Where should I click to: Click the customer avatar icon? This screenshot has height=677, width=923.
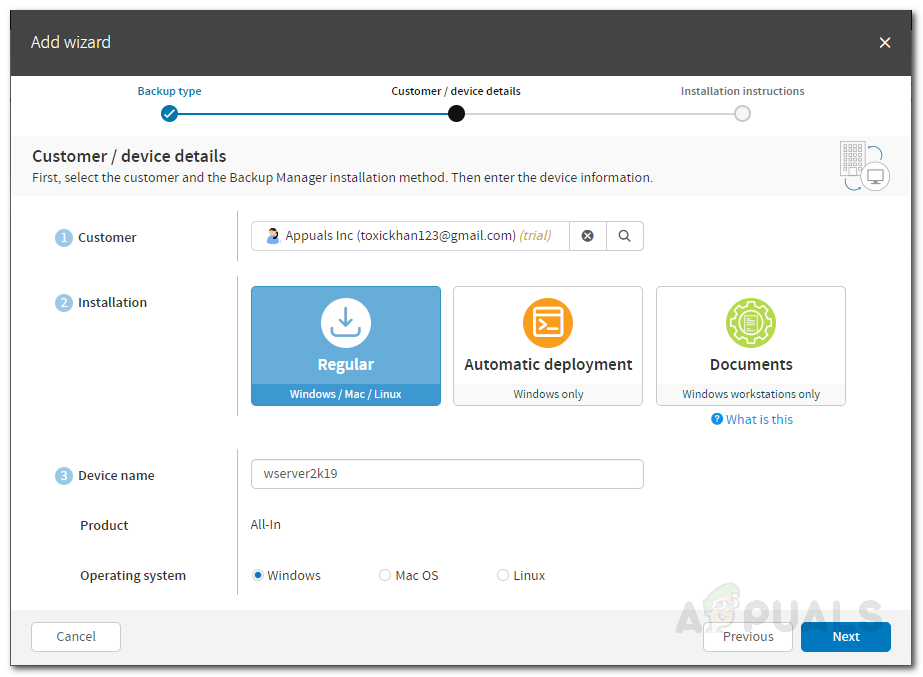[273, 235]
